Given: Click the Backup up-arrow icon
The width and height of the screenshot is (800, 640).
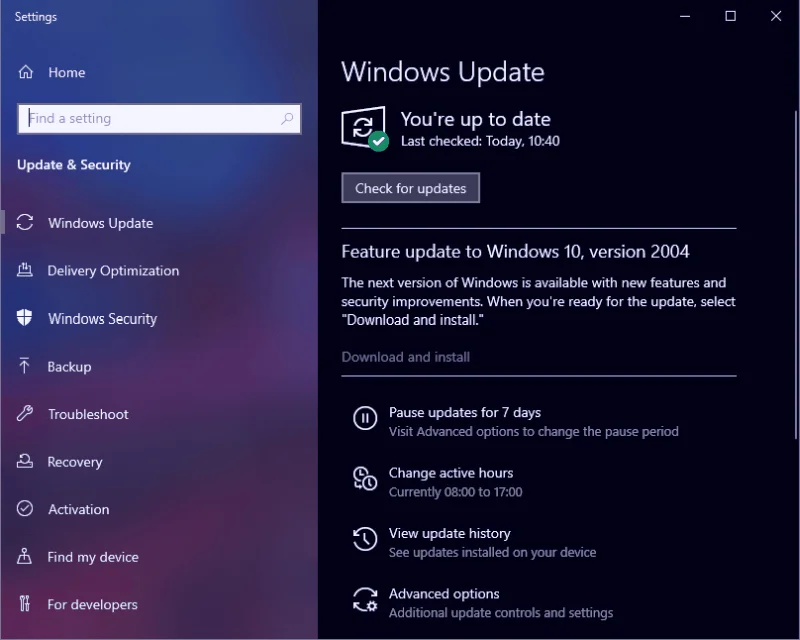Looking at the screenshot, I should (25, 367).
